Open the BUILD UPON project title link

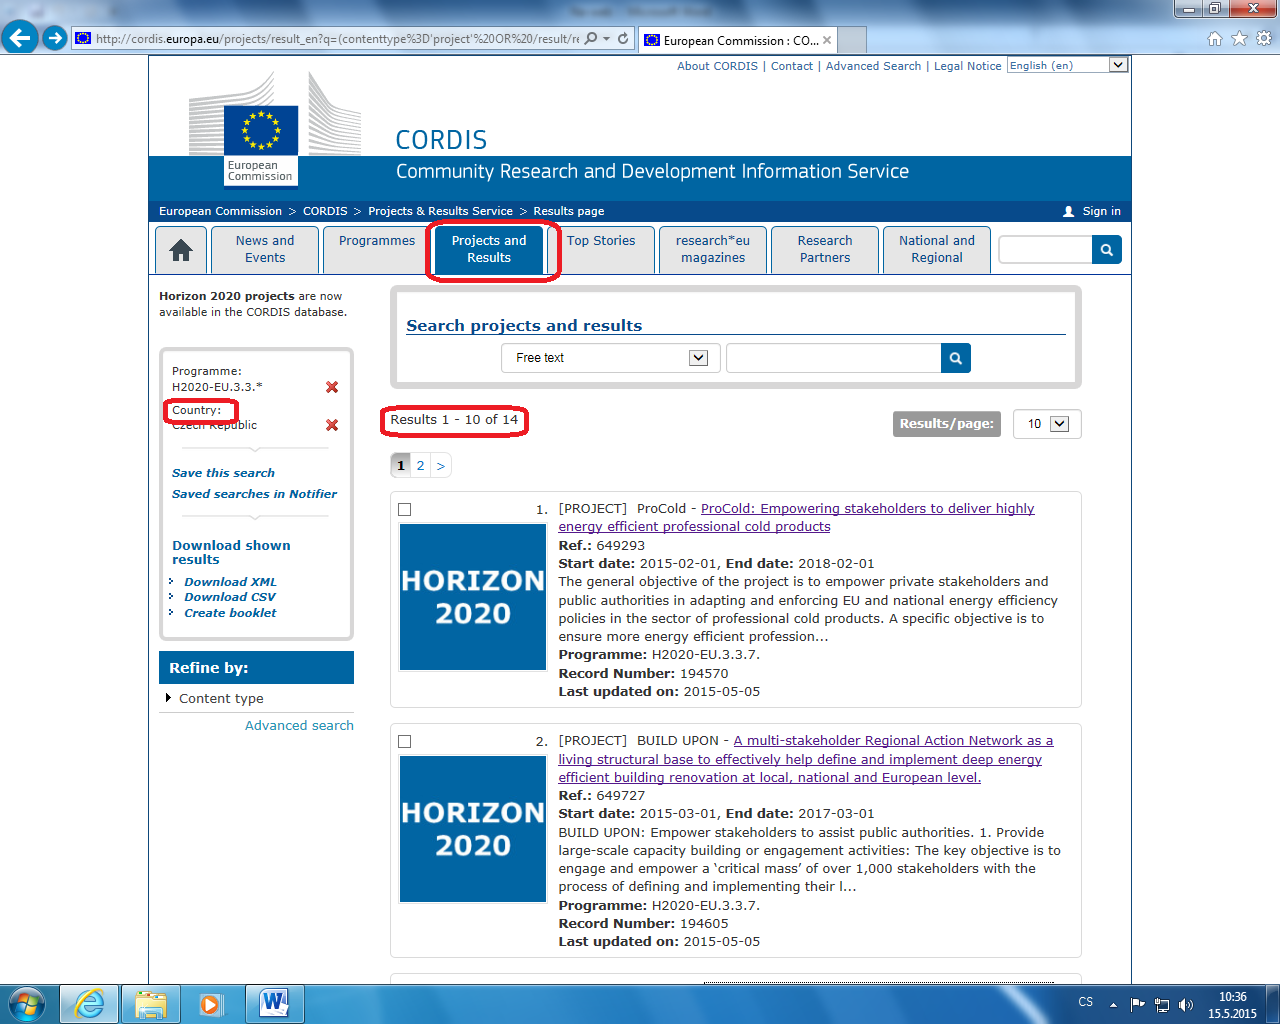point(806,759)
